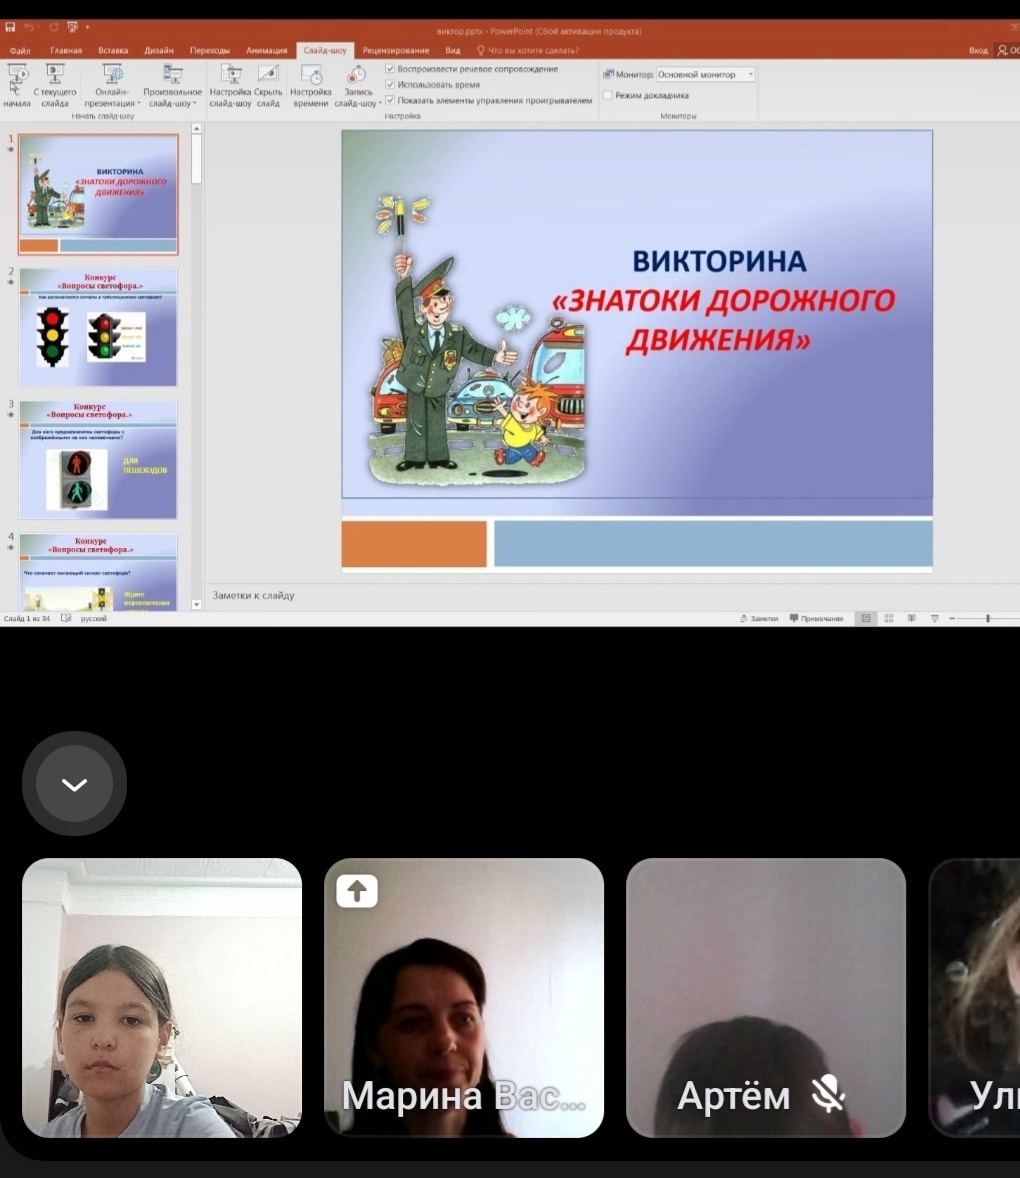Image resolution: width=1020 pixels, height=1178 pixels.
Task: Switch to Reading view icon
Action: coord(912,618)
